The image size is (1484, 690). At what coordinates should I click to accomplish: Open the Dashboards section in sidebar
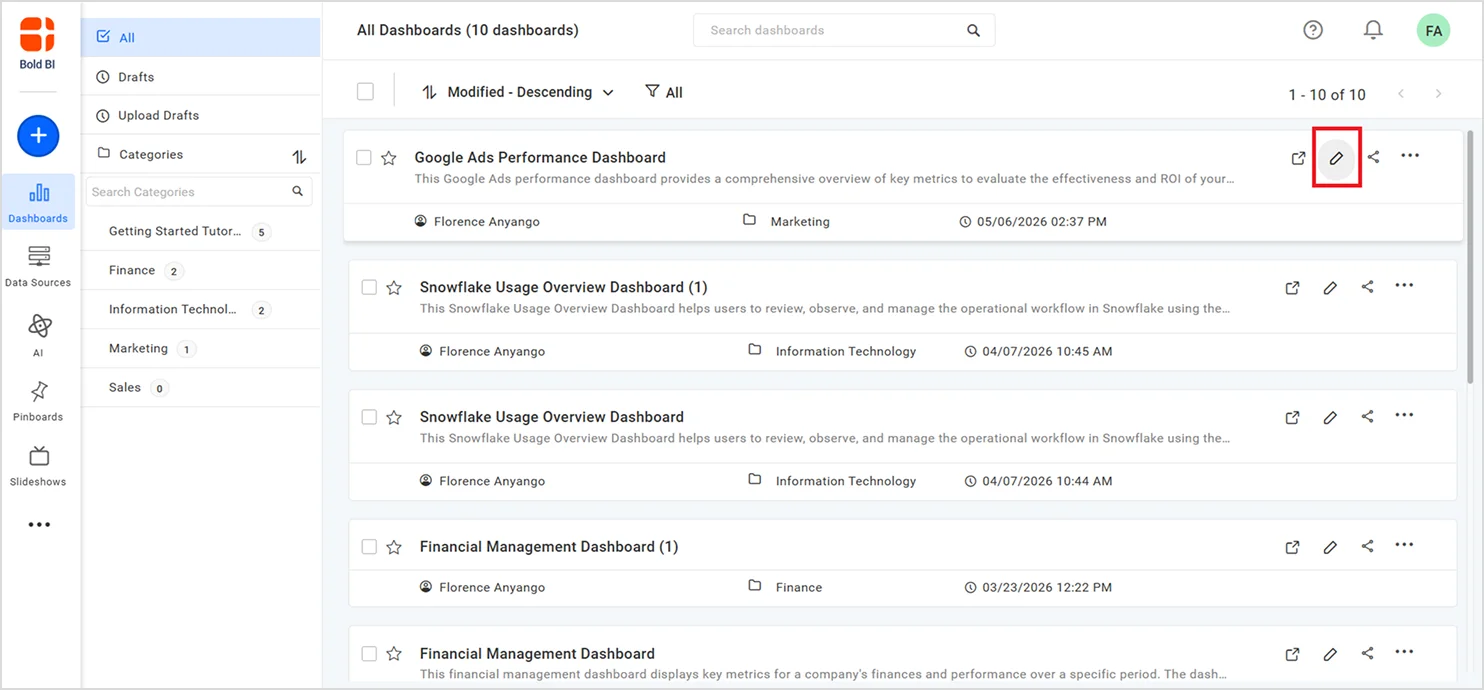[x=38, y=202]
